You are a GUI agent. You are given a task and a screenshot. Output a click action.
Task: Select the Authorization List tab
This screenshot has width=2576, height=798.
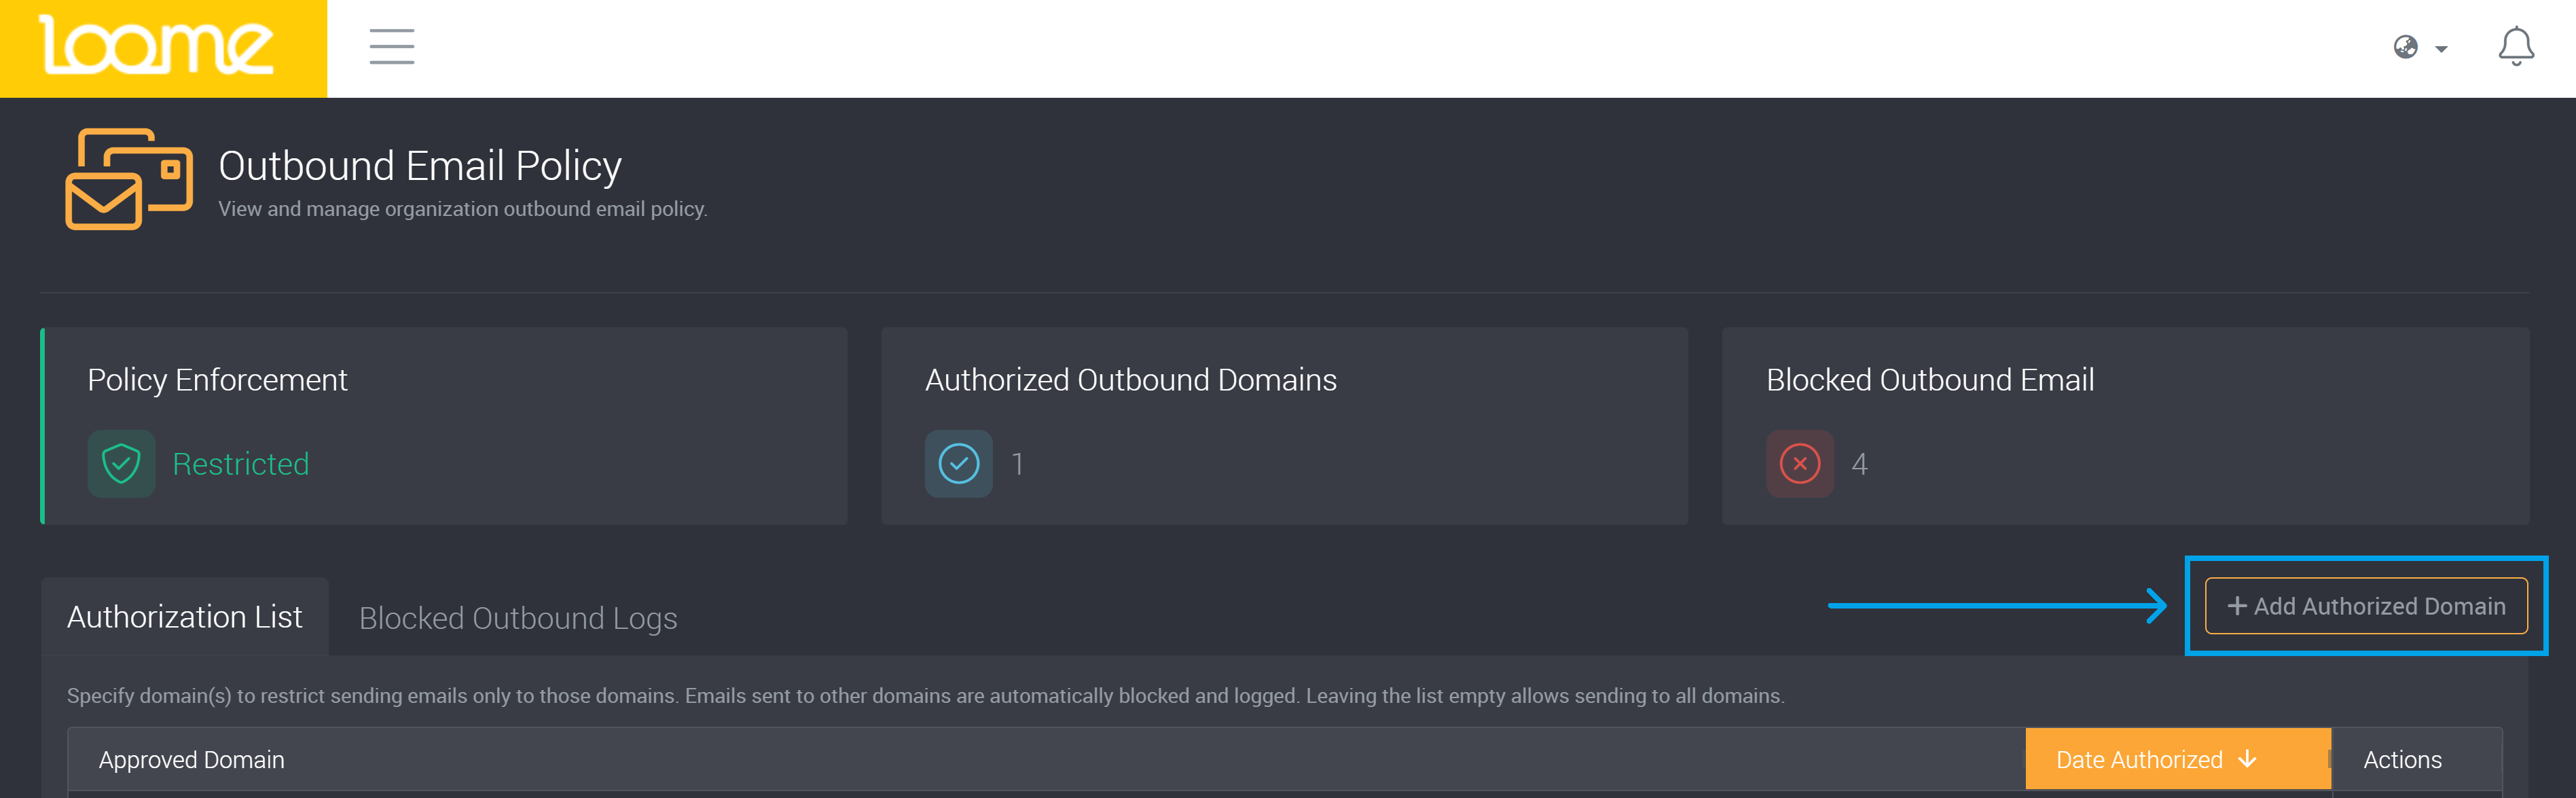[184, 617]
